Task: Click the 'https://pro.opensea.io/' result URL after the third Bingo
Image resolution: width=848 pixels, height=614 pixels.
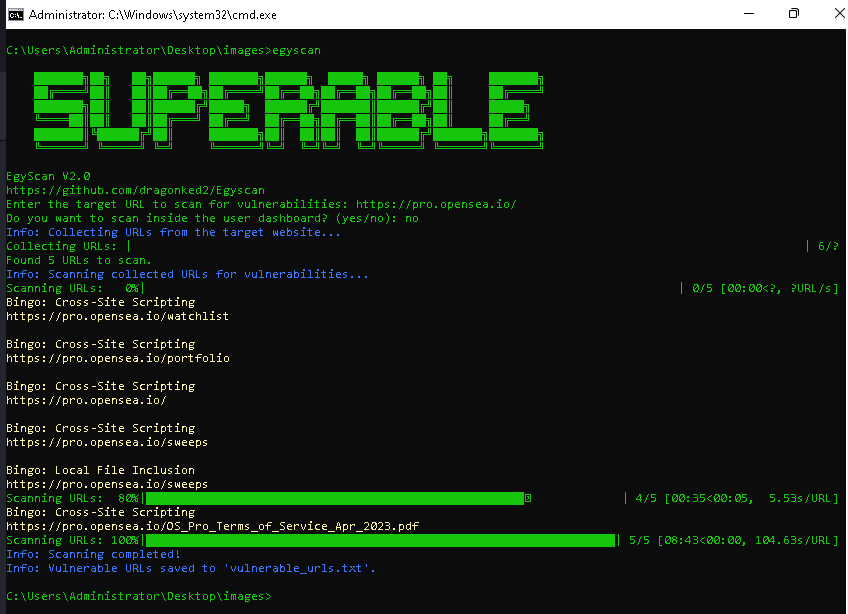Action: click(x=86, y=401)
